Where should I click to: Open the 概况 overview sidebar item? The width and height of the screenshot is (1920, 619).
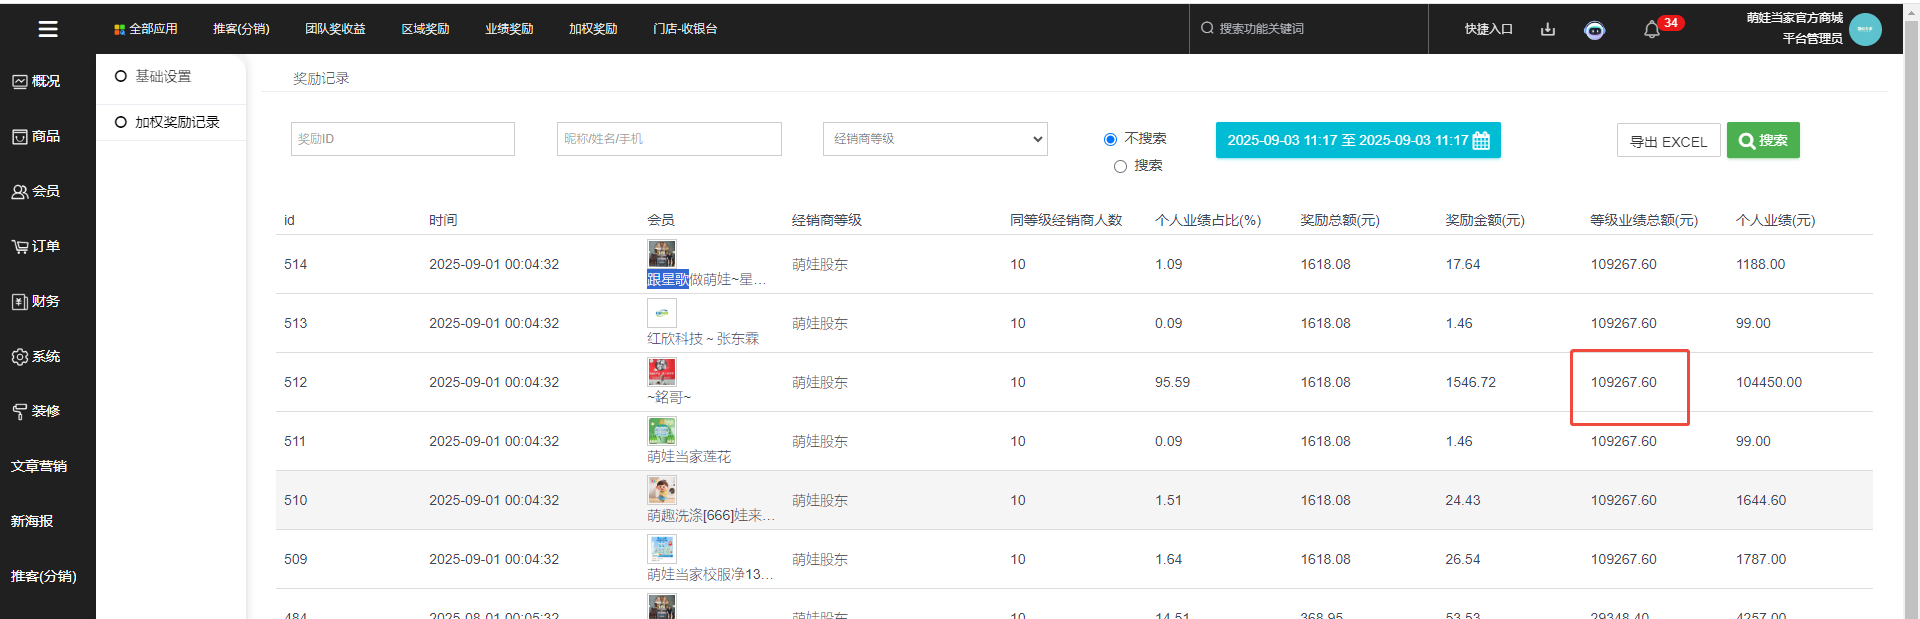coord(37,81)
